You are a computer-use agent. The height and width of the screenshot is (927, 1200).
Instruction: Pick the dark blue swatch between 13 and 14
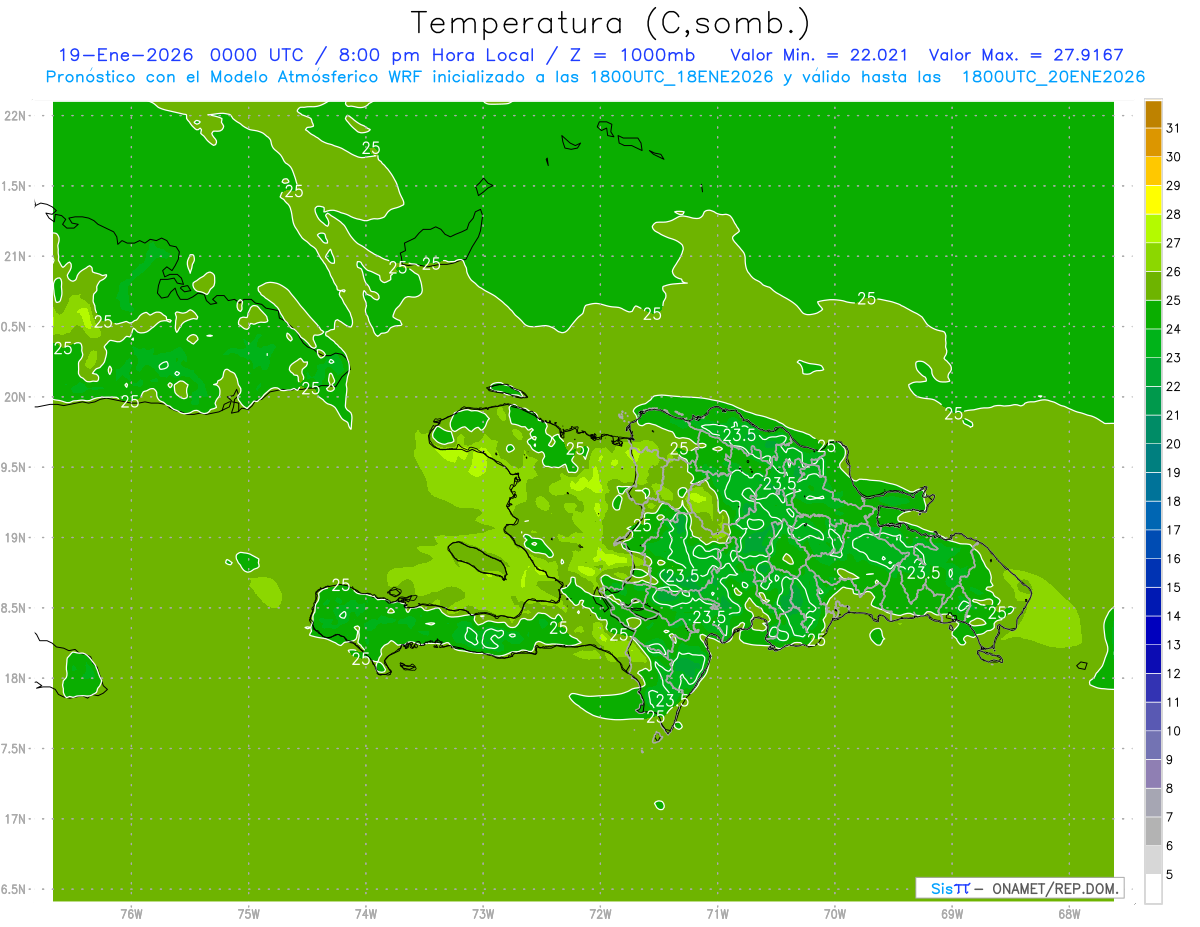click(1153, 630)
